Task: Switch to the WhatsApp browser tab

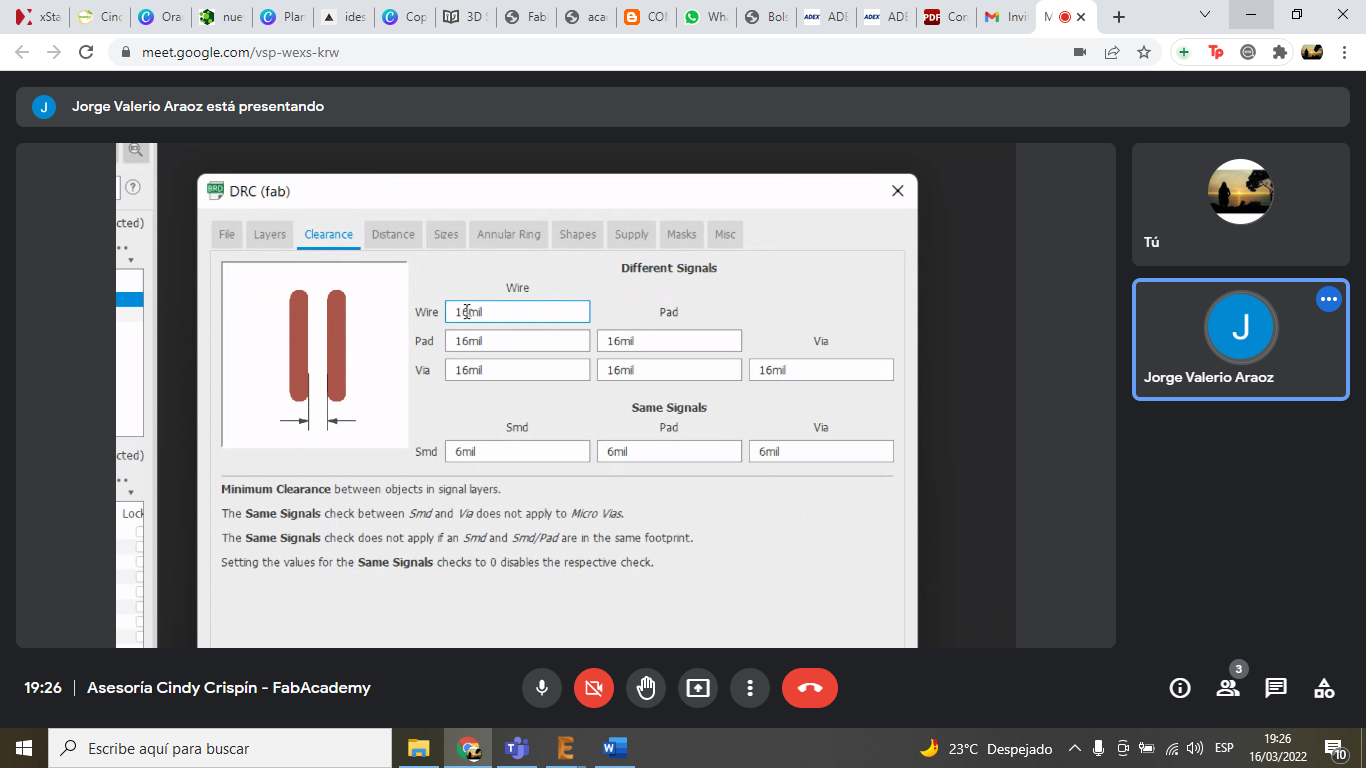Action: pos(704,17)
